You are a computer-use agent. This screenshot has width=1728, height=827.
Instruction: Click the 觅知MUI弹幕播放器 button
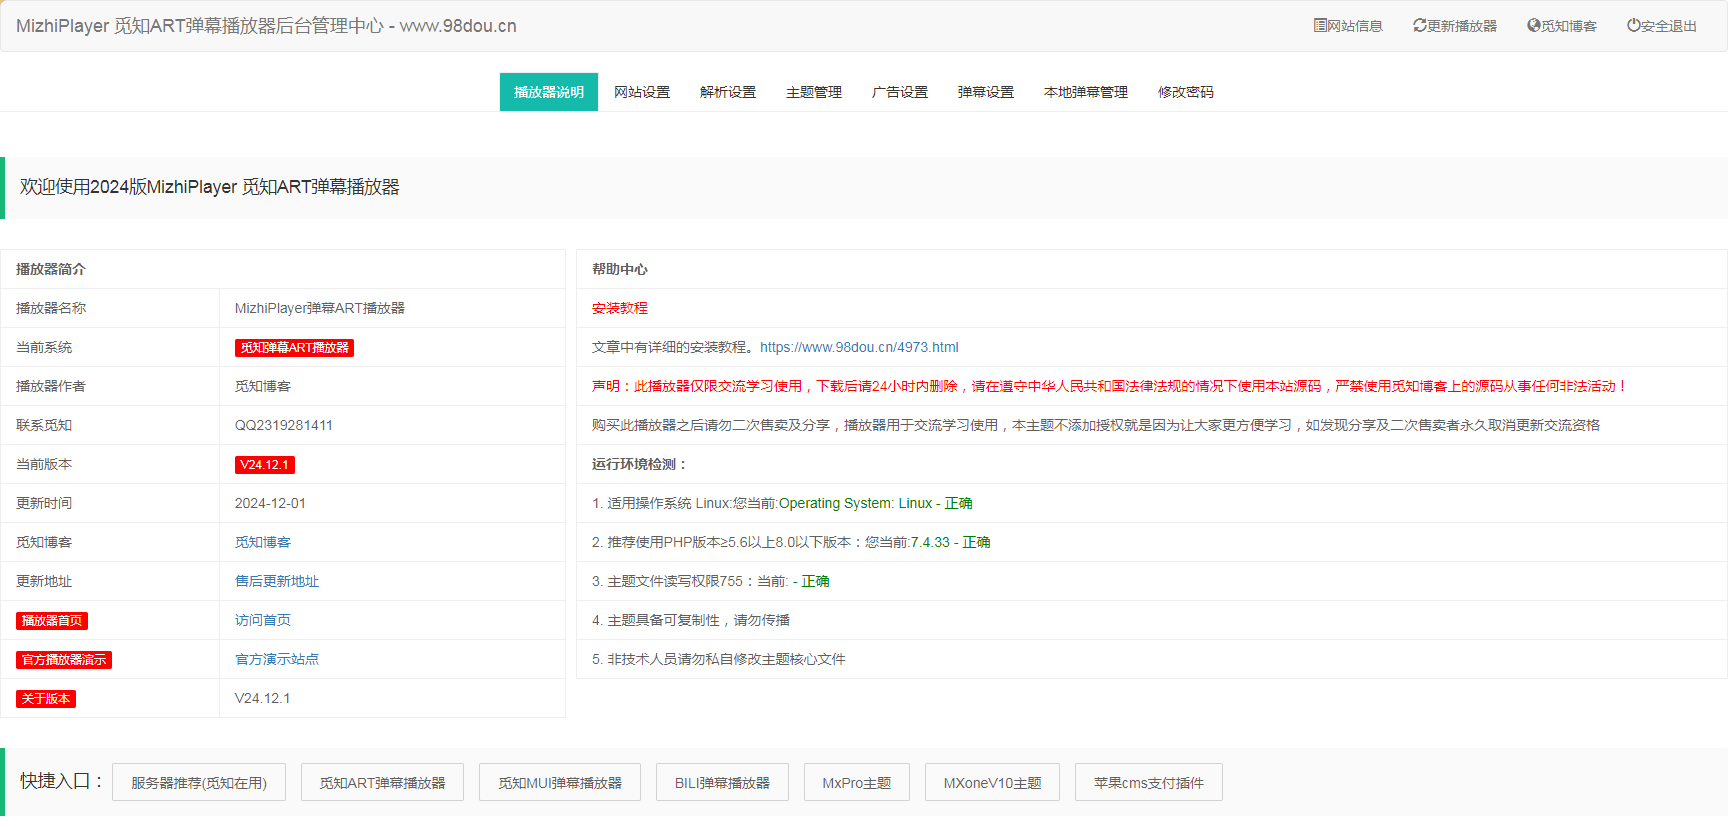[560, 782]
